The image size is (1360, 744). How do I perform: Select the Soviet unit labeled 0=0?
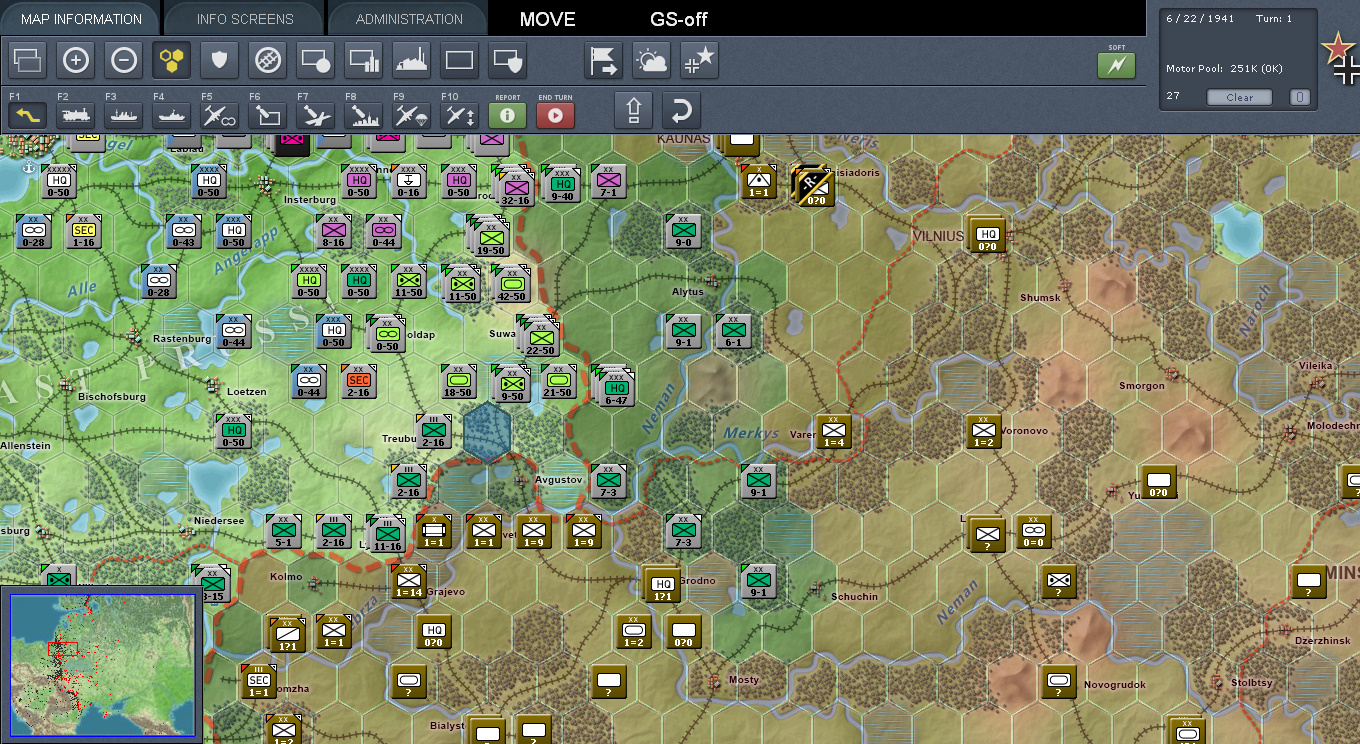coord(1034,533)
